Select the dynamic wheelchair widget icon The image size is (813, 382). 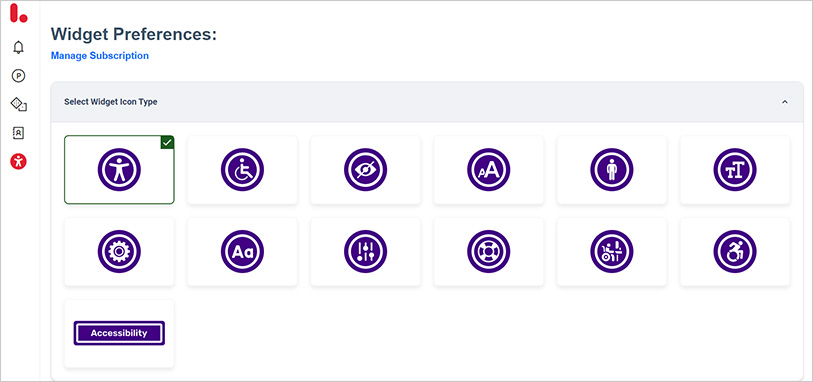[x=735, y=252]
